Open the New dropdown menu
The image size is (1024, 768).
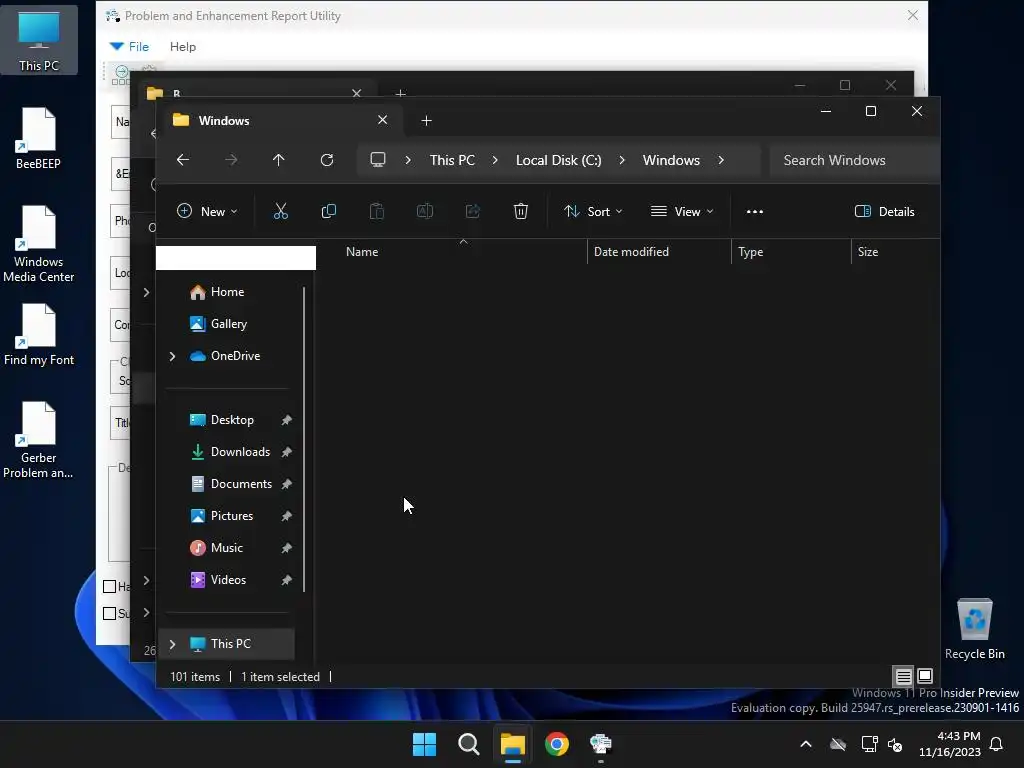click(207, 211)
